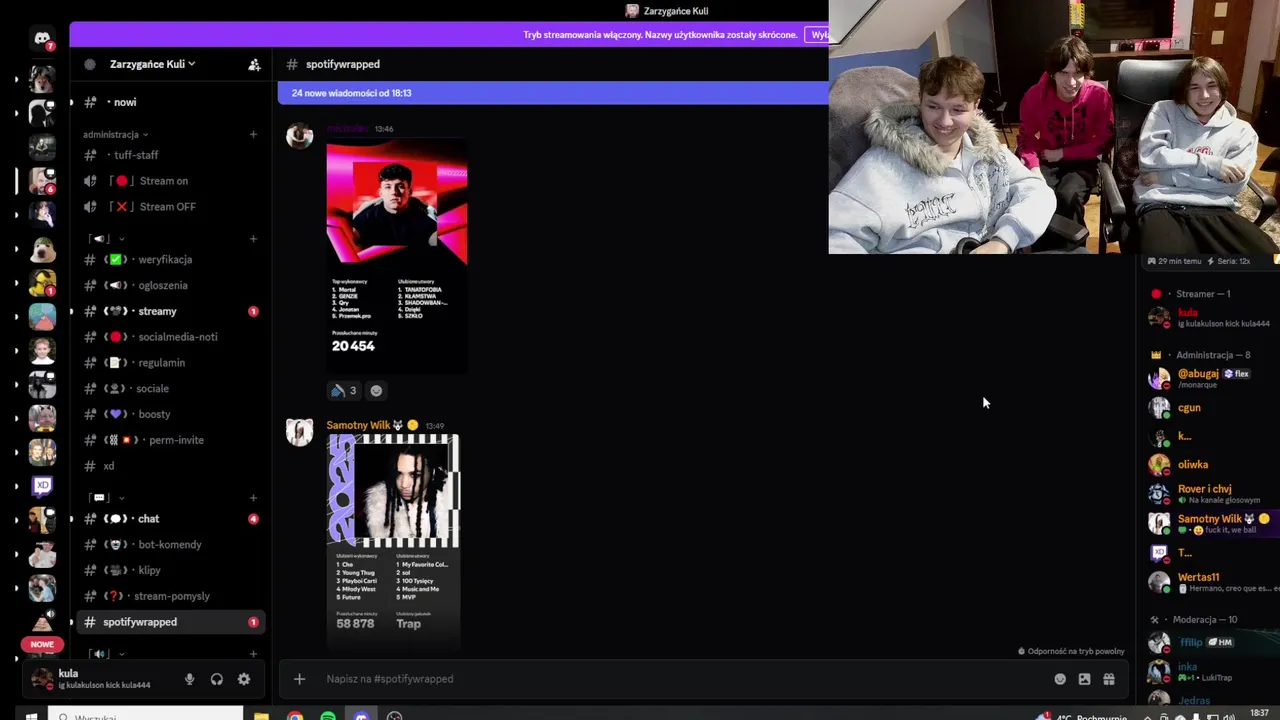The width and height of the screenshot is (1280, 720).
Task: Open Chrome from the taskbar
Action: pos(295,716)
